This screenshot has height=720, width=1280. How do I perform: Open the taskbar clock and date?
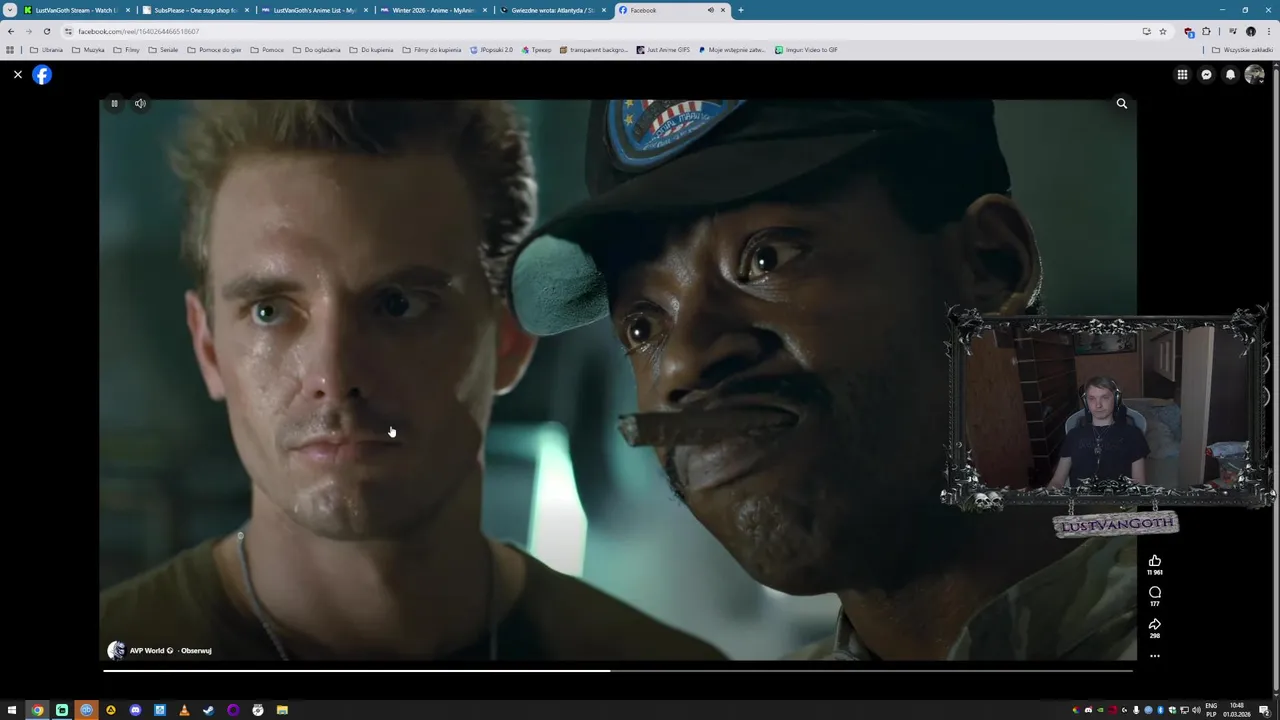pos(1237,710)
